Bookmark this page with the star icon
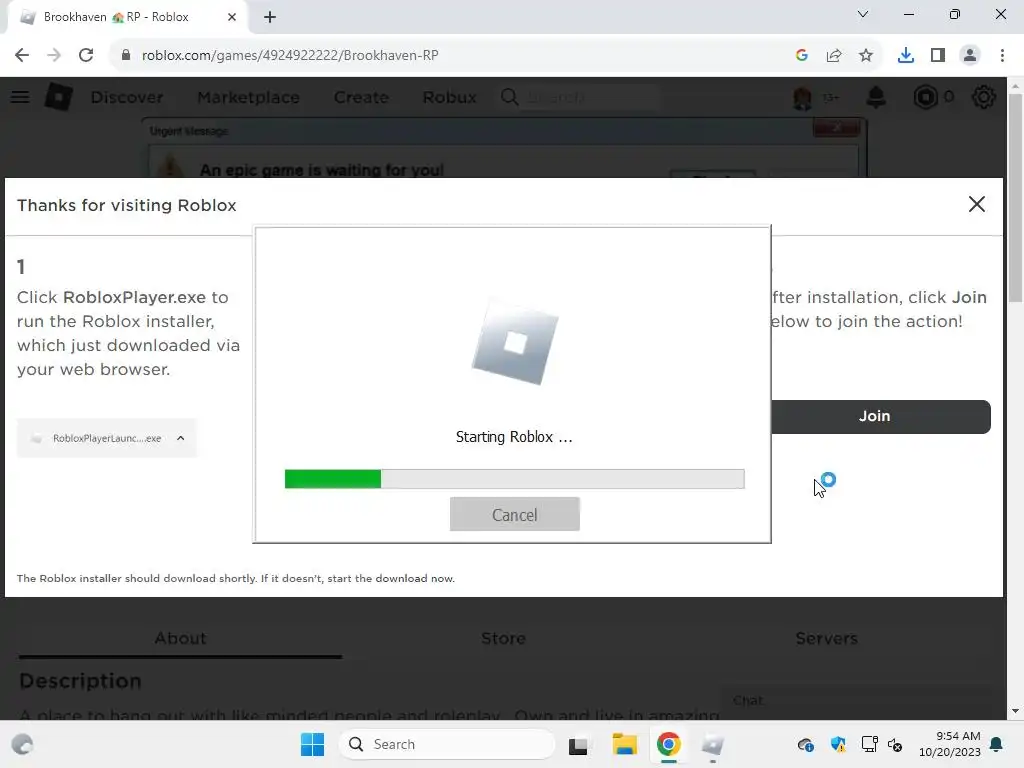 (866, 56)
